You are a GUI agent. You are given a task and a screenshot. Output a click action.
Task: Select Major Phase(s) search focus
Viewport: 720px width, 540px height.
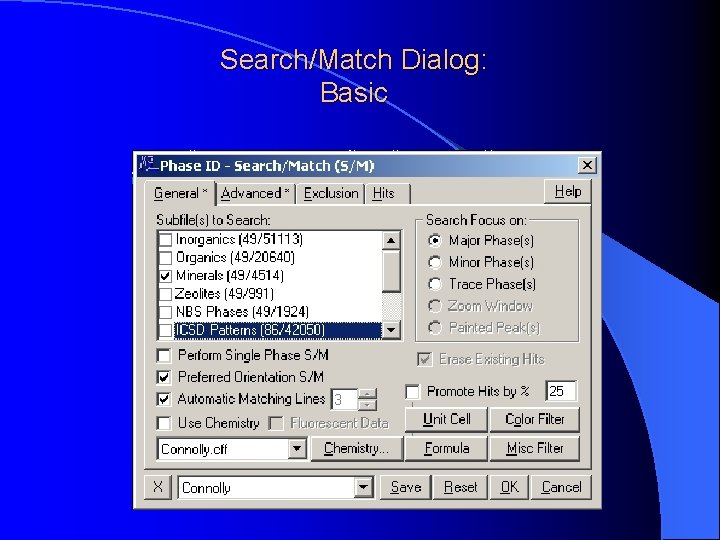(435, 240)
